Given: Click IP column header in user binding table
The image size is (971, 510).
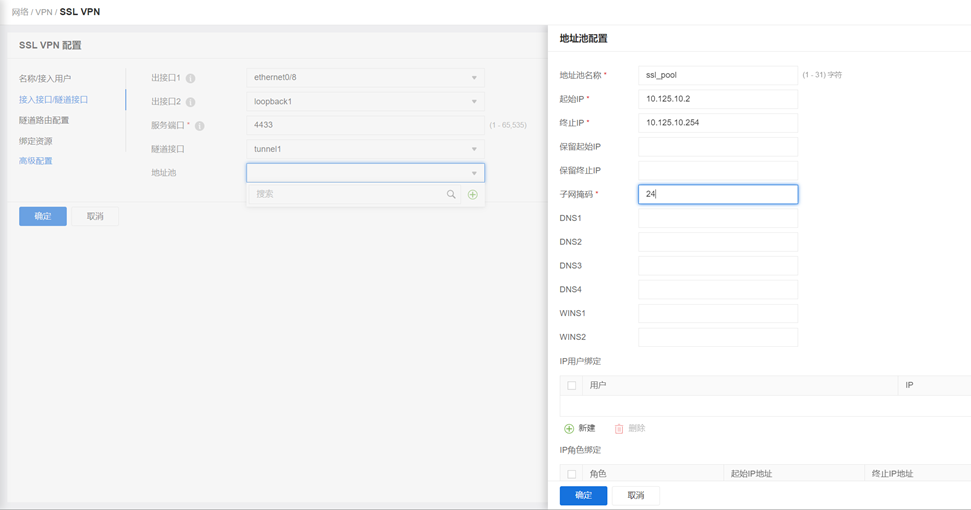Looking at the screenshot, I should pyautogui.click(x=934, y=386).
